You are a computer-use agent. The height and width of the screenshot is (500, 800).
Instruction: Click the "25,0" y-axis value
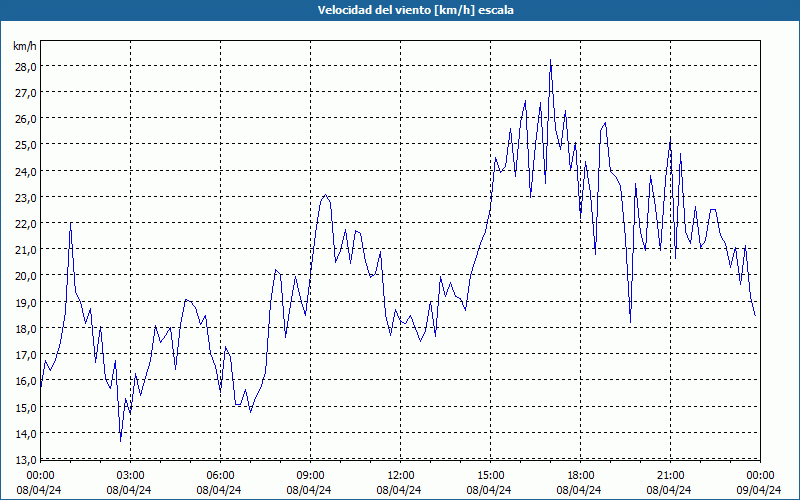click(26, 145)
